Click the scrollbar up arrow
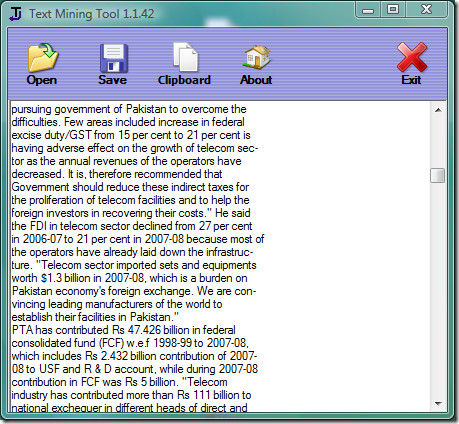Viewport: 459px width, 424px height. [x=438, y=110]
